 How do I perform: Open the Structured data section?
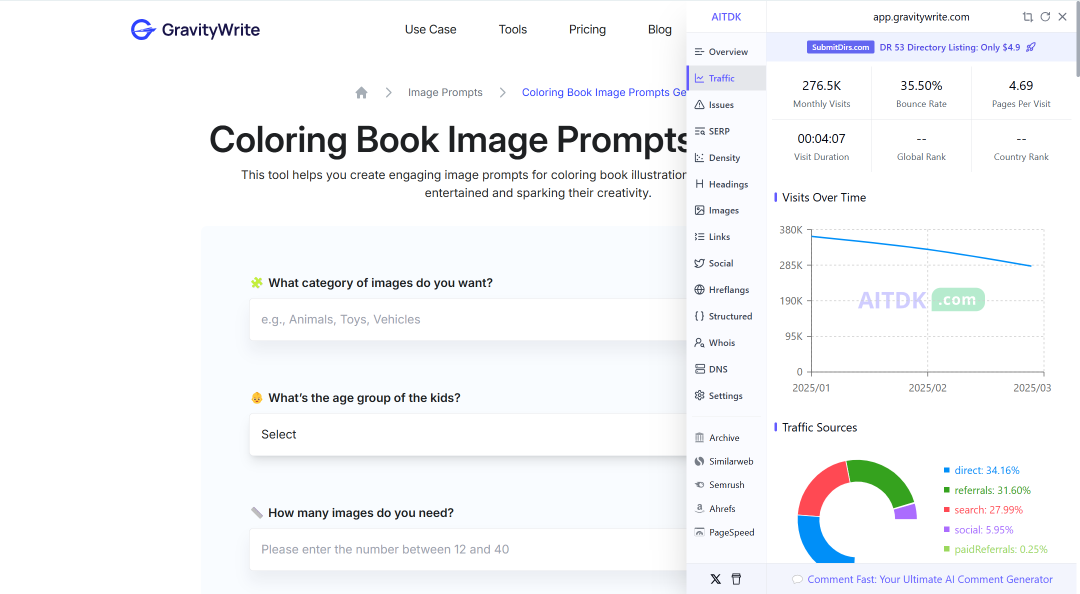coord(726,316)
